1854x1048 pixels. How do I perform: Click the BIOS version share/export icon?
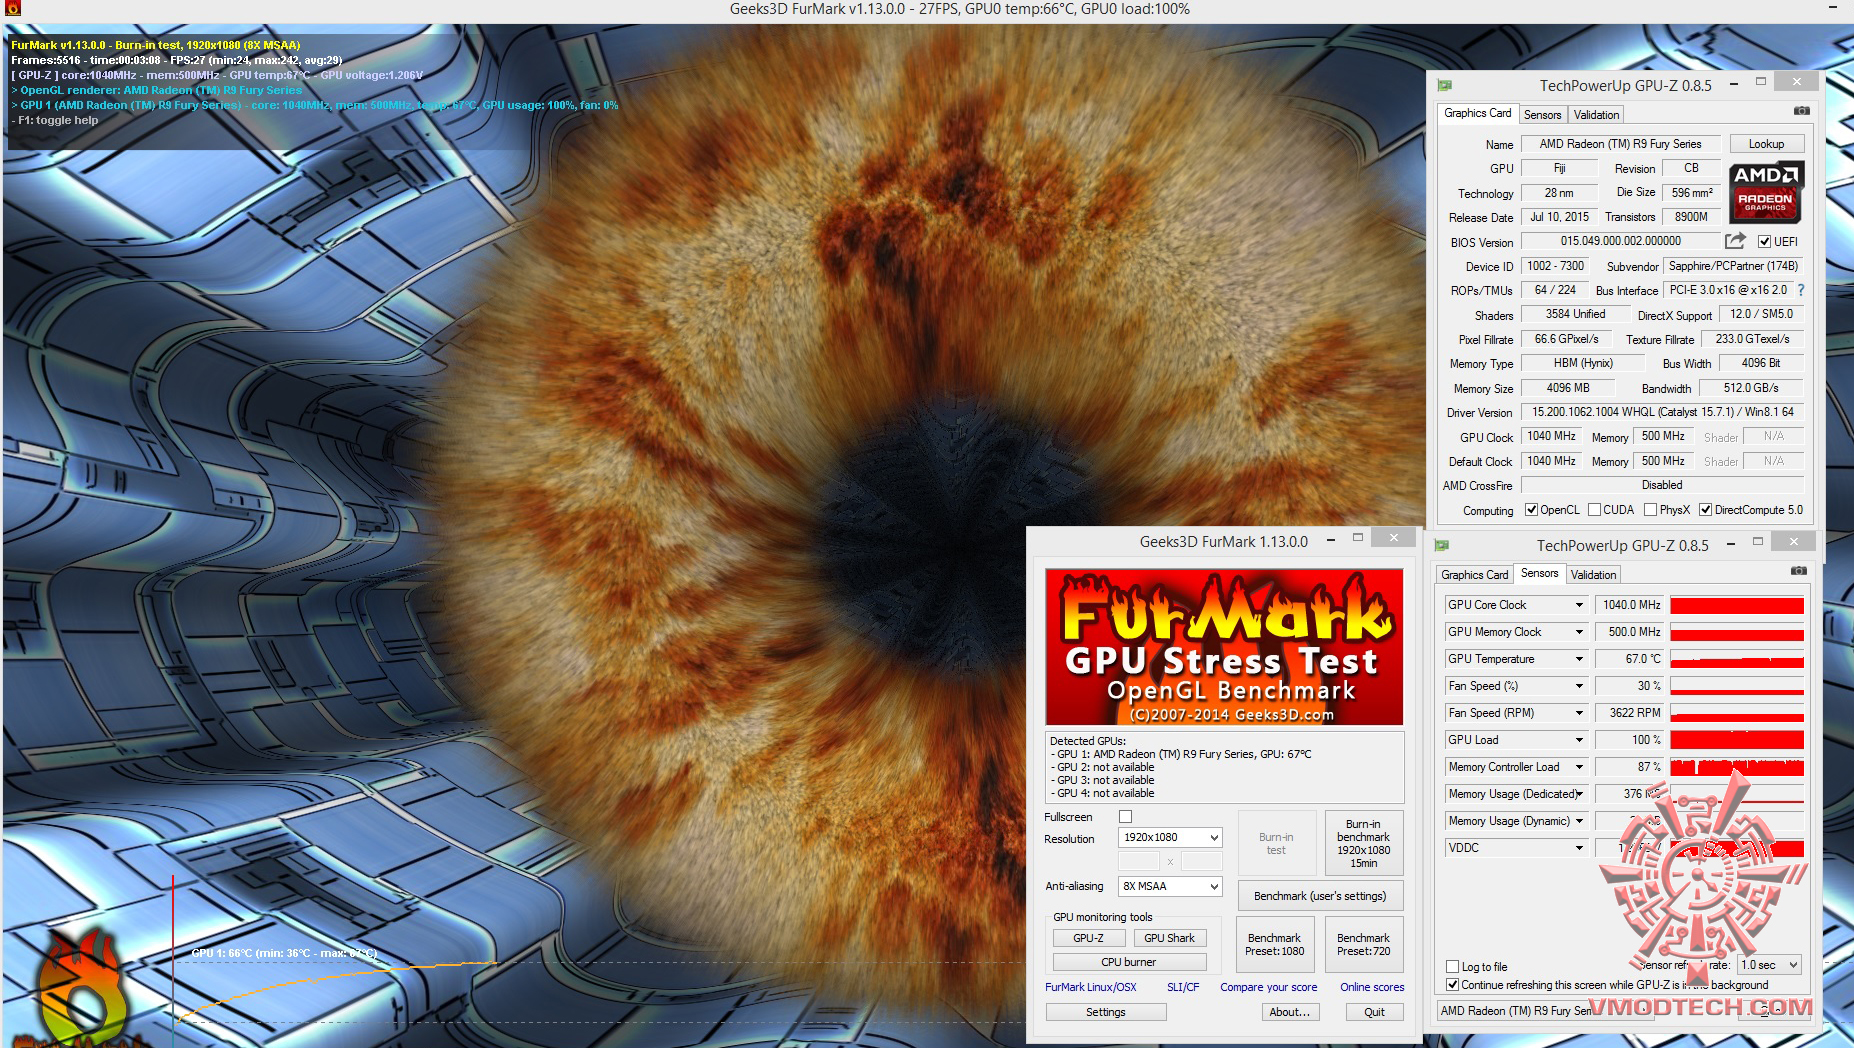(1737, 241)
